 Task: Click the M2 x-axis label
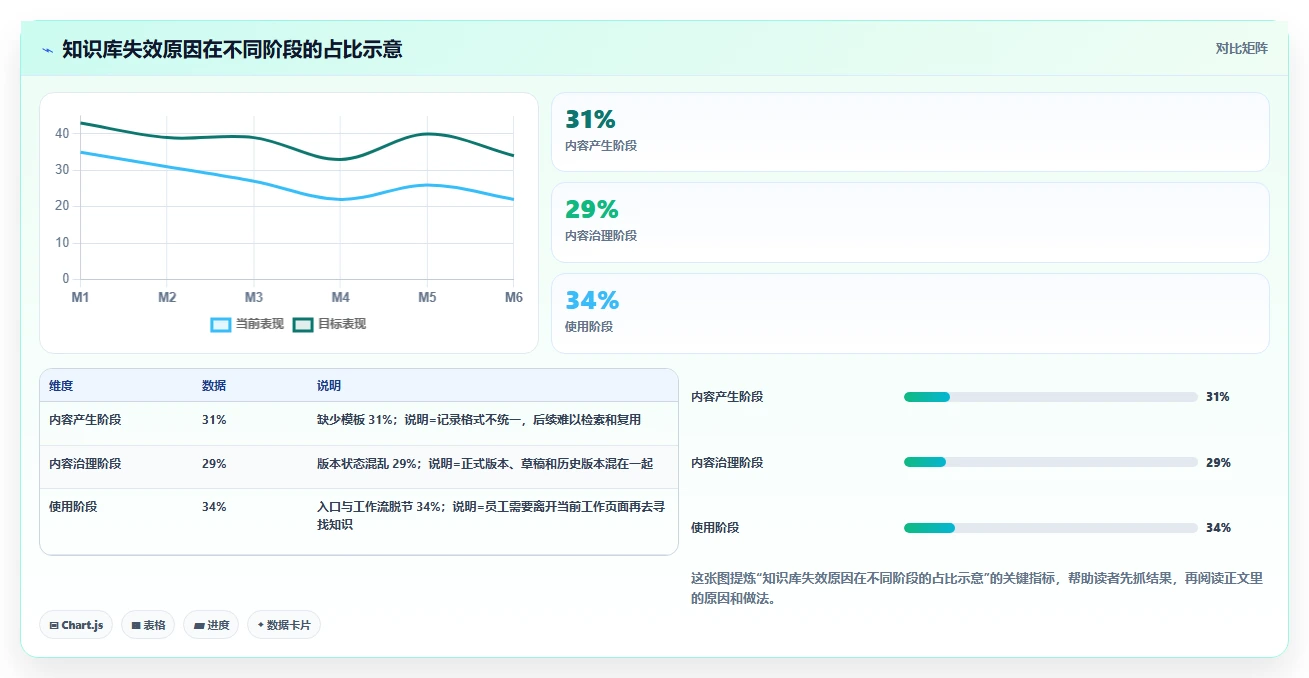167,297
